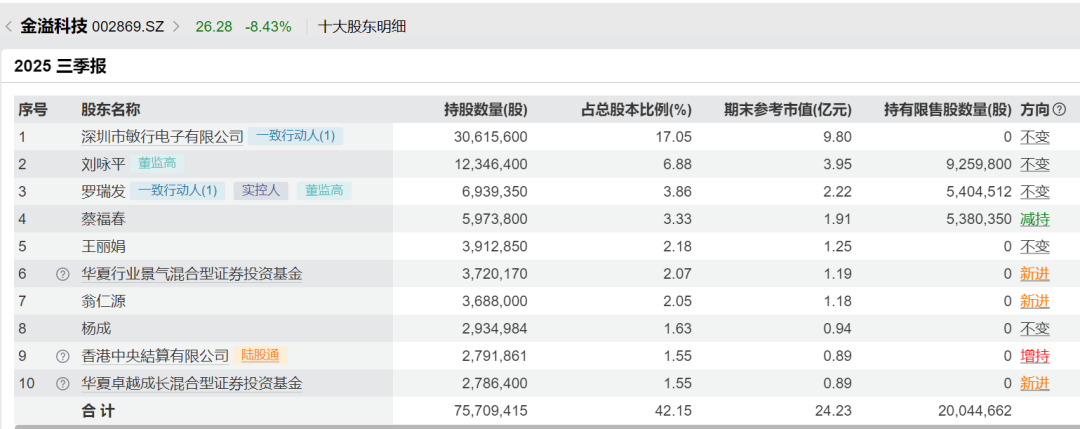Click 董监高 tag beside 刘咏平
Image resolution: width=1080 pixels, height=429 pixels.
tap(156, 164)
